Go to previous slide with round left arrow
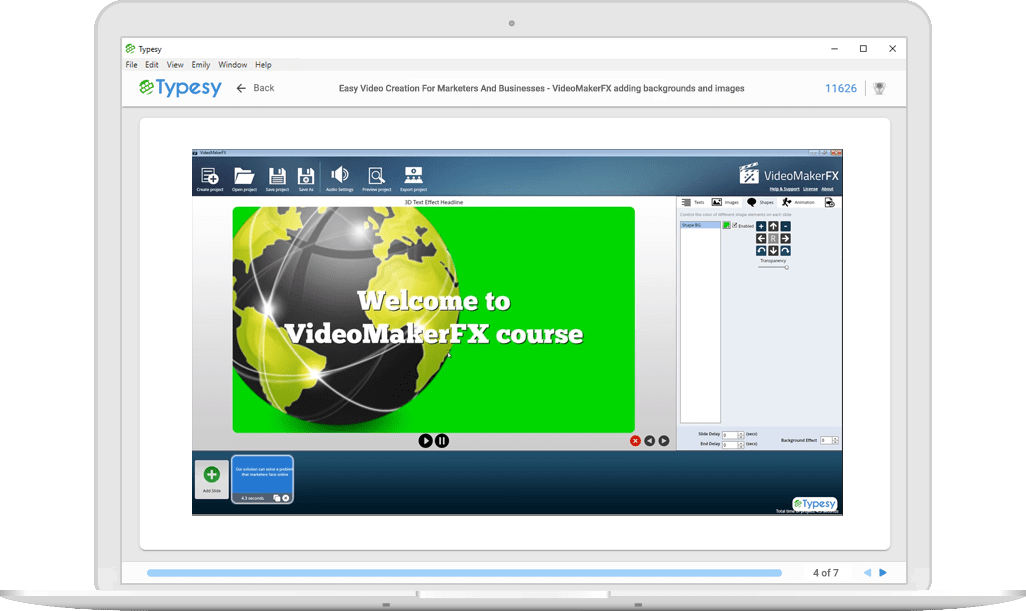Screen dimensions: 1026x611 [x=649, y=441]
